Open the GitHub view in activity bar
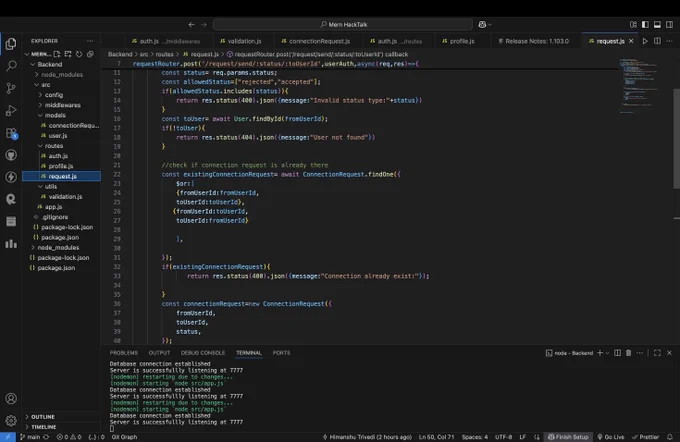The image size is (680, 442). [x=11, y=155]
